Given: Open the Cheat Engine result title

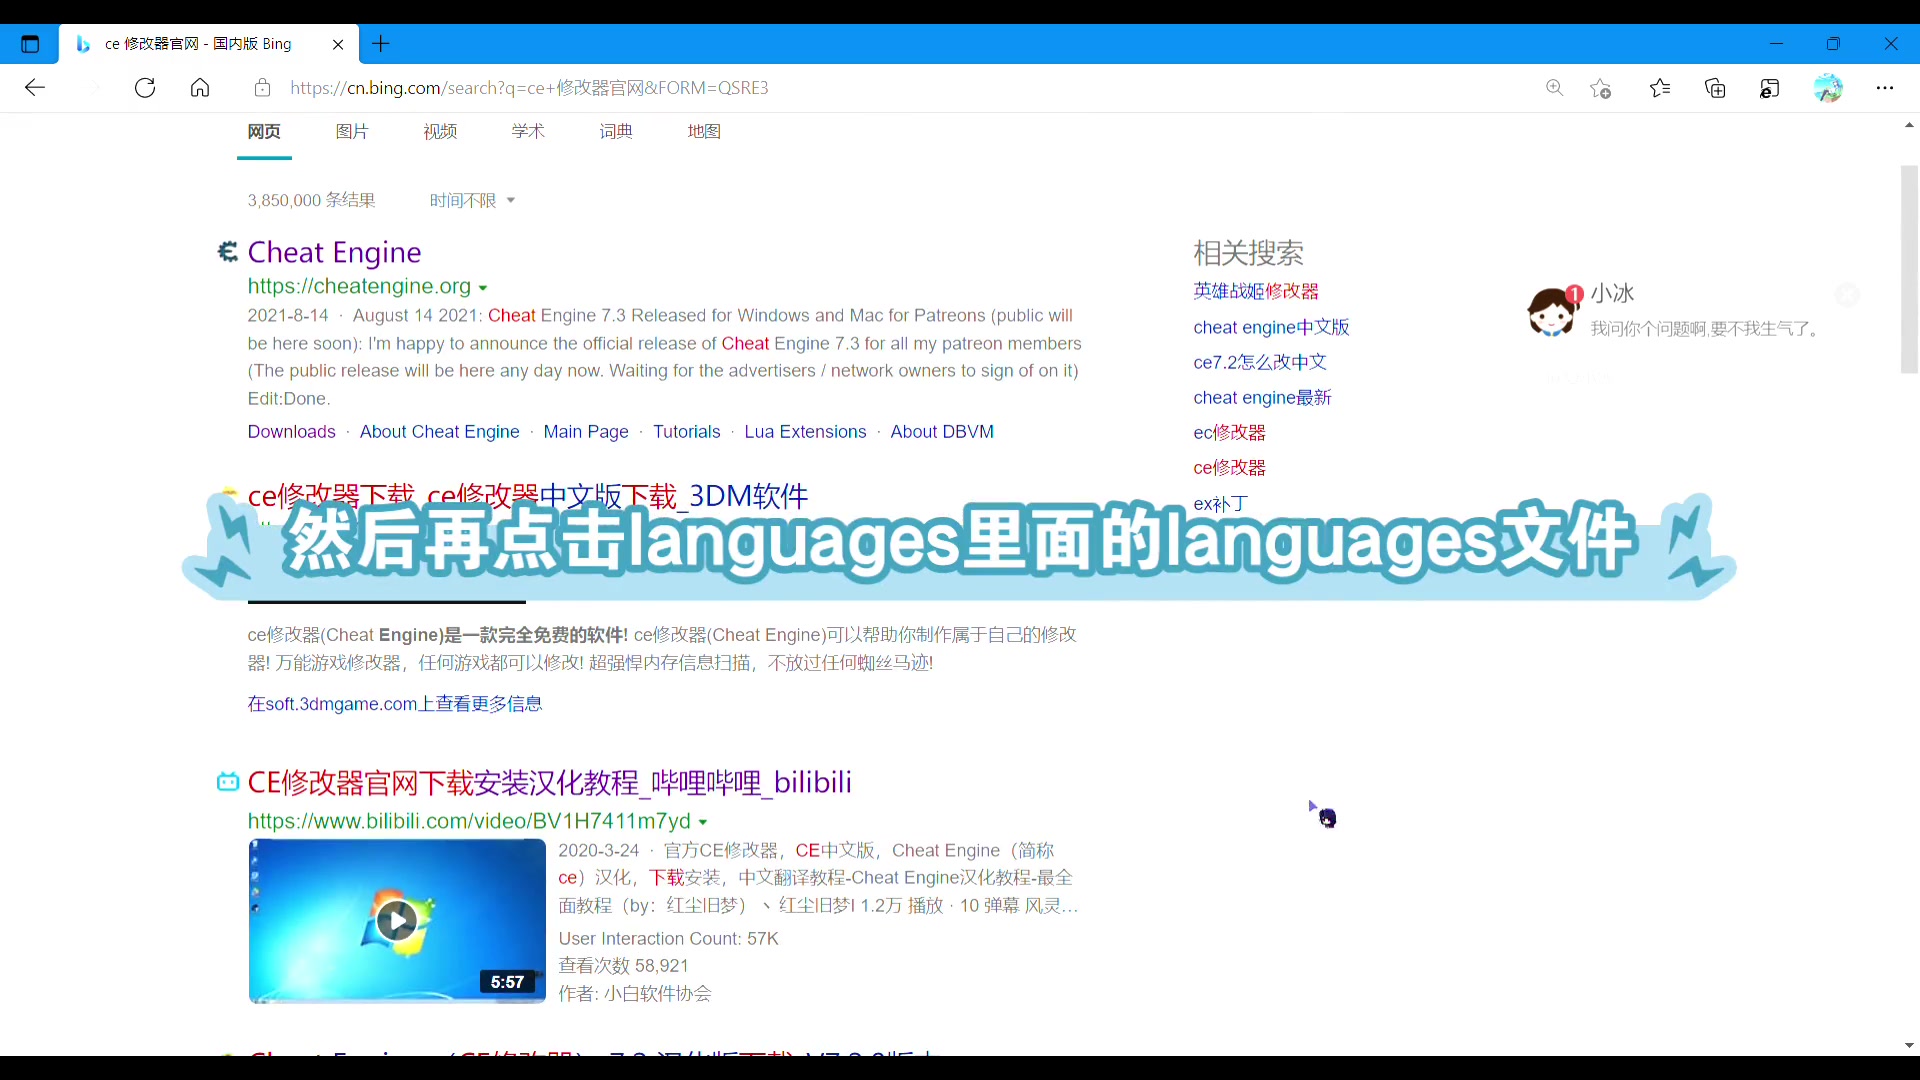Looking at the screenshot, I should [x=334, y=252].
